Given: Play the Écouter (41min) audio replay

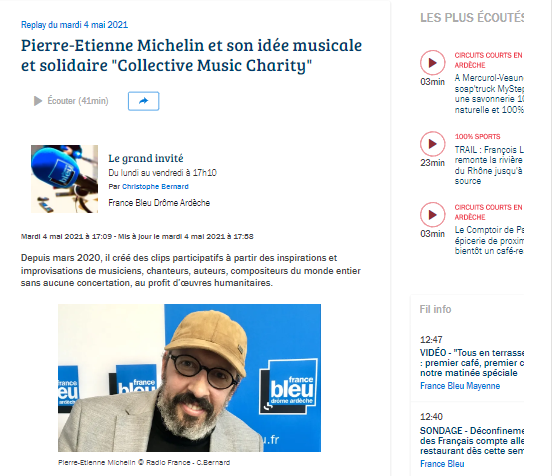Looking at the screenshot, I should (71, 101).
